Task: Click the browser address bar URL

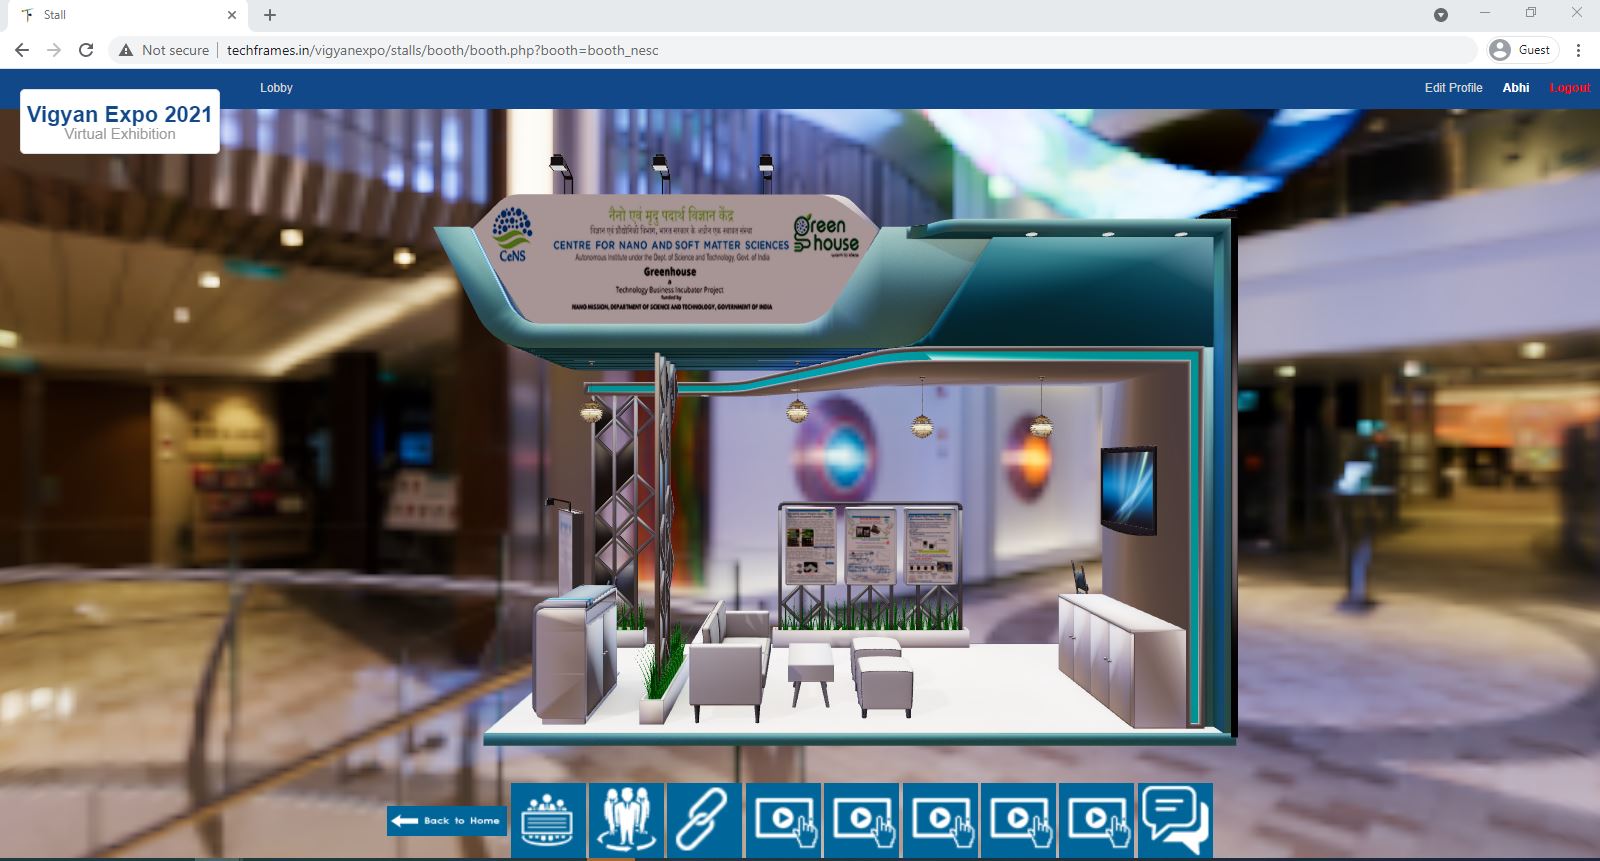Action: [x=442, y=50]
